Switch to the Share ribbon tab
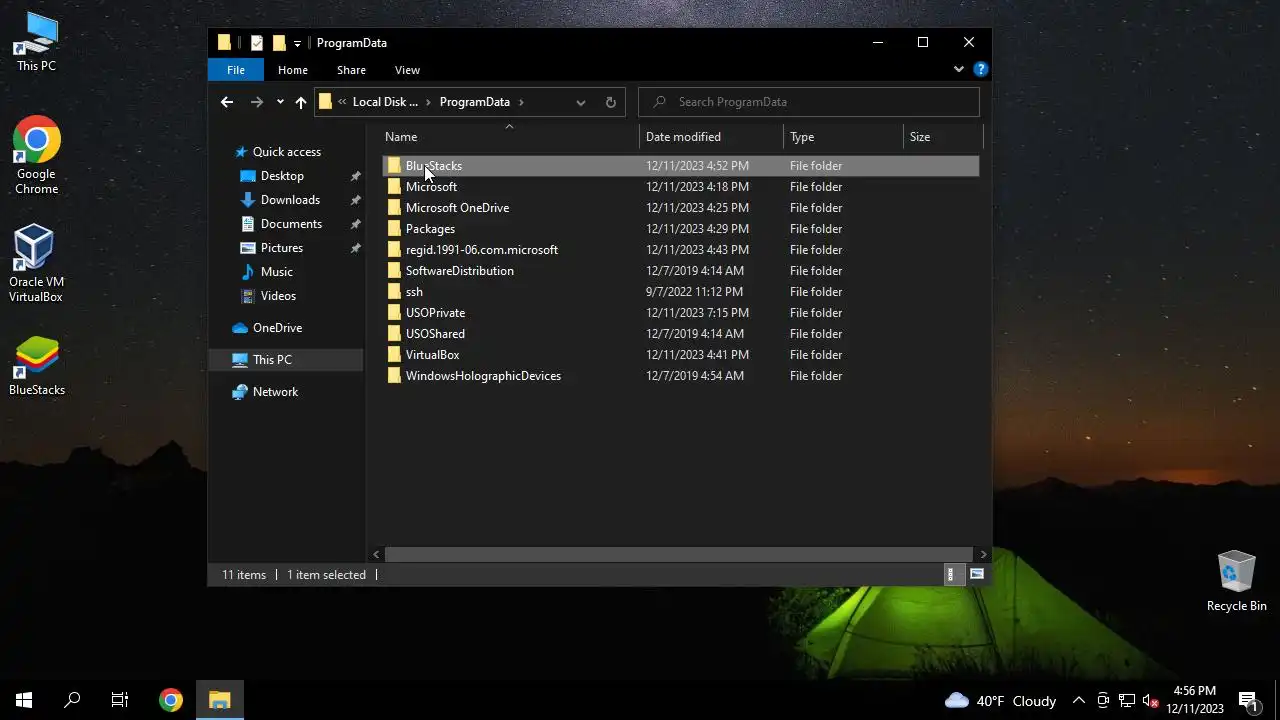This screenshot has width=1280, height=720. [351, 70]
